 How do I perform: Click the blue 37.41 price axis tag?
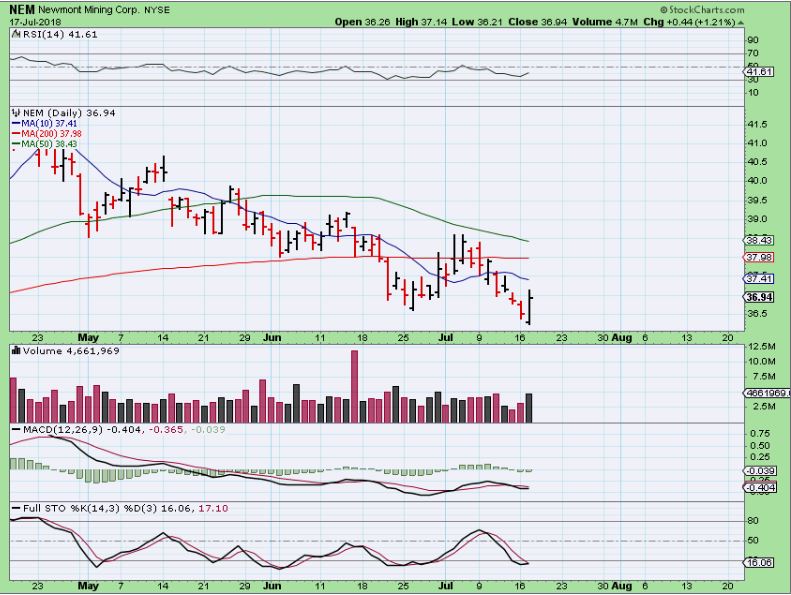[758, 279]
